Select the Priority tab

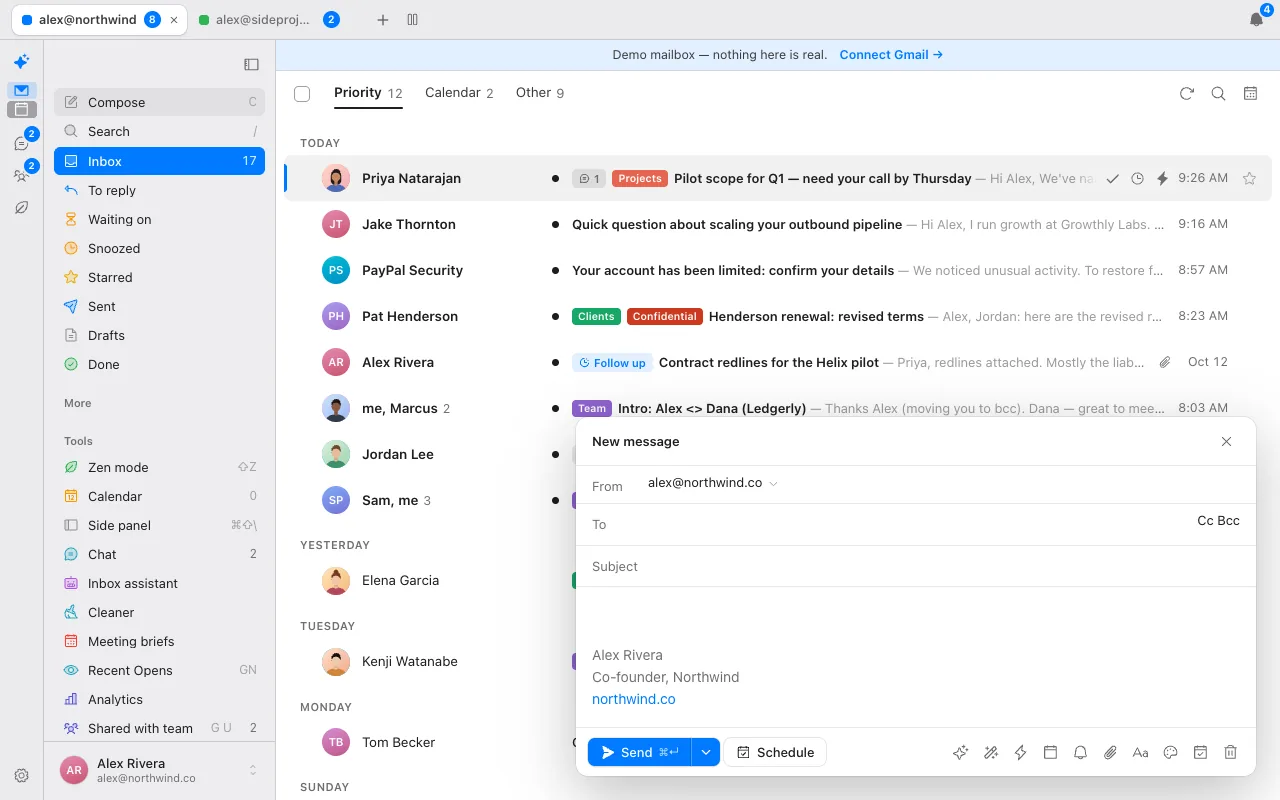[368, 93]
